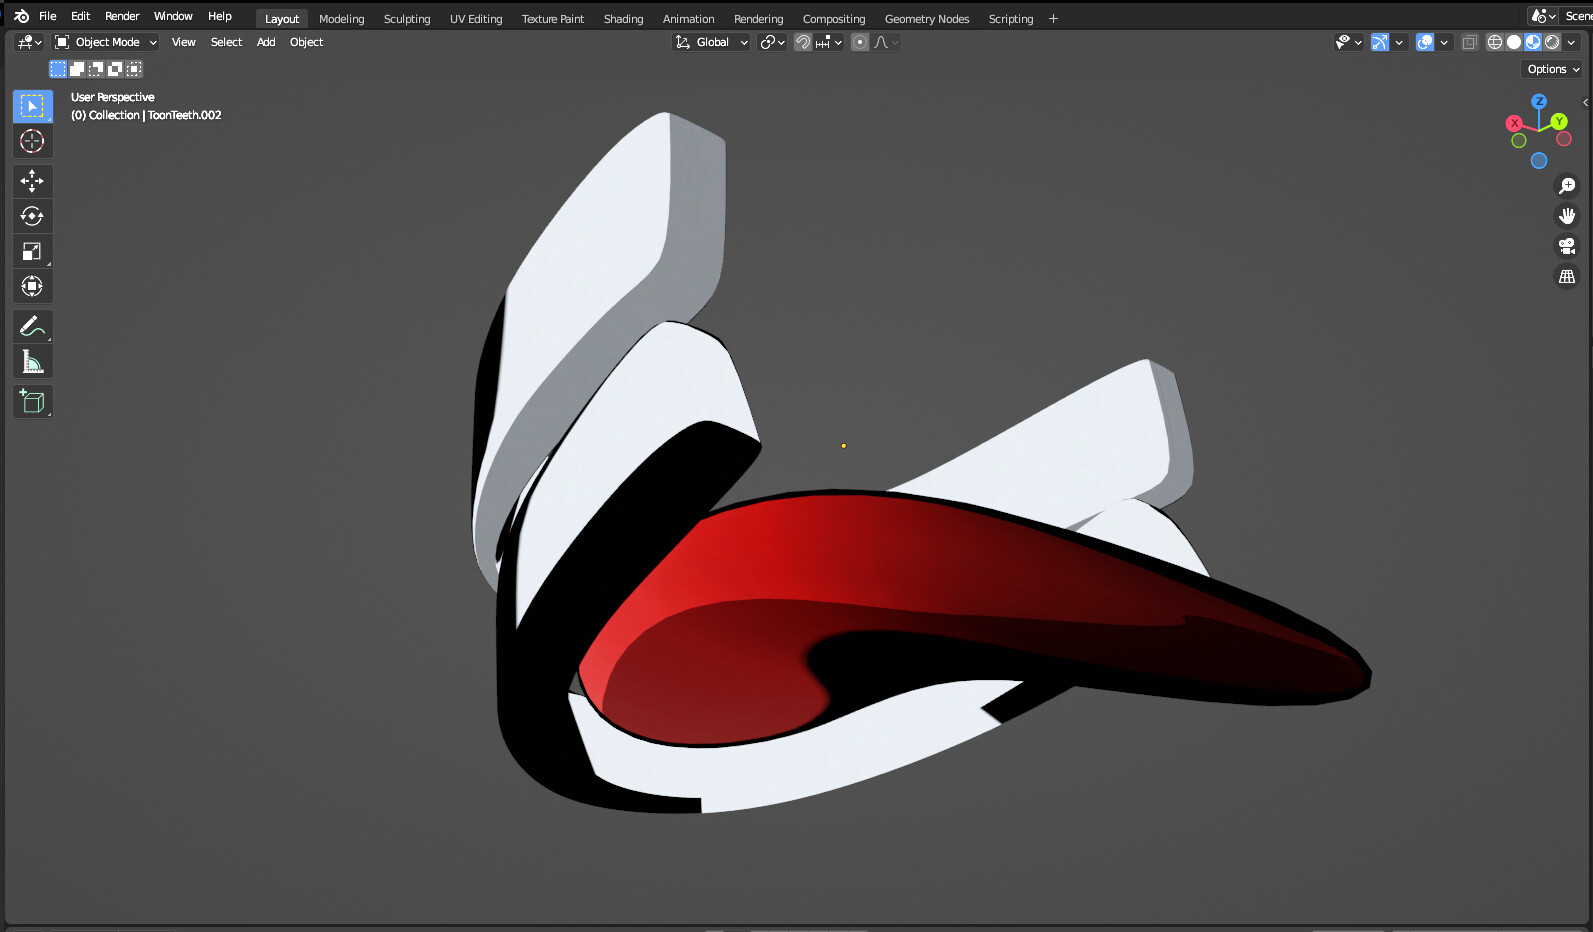Click the Pan view hand icon
Image resolution: width=1593 pixels, height=932 pixels.
[1567, 216]
